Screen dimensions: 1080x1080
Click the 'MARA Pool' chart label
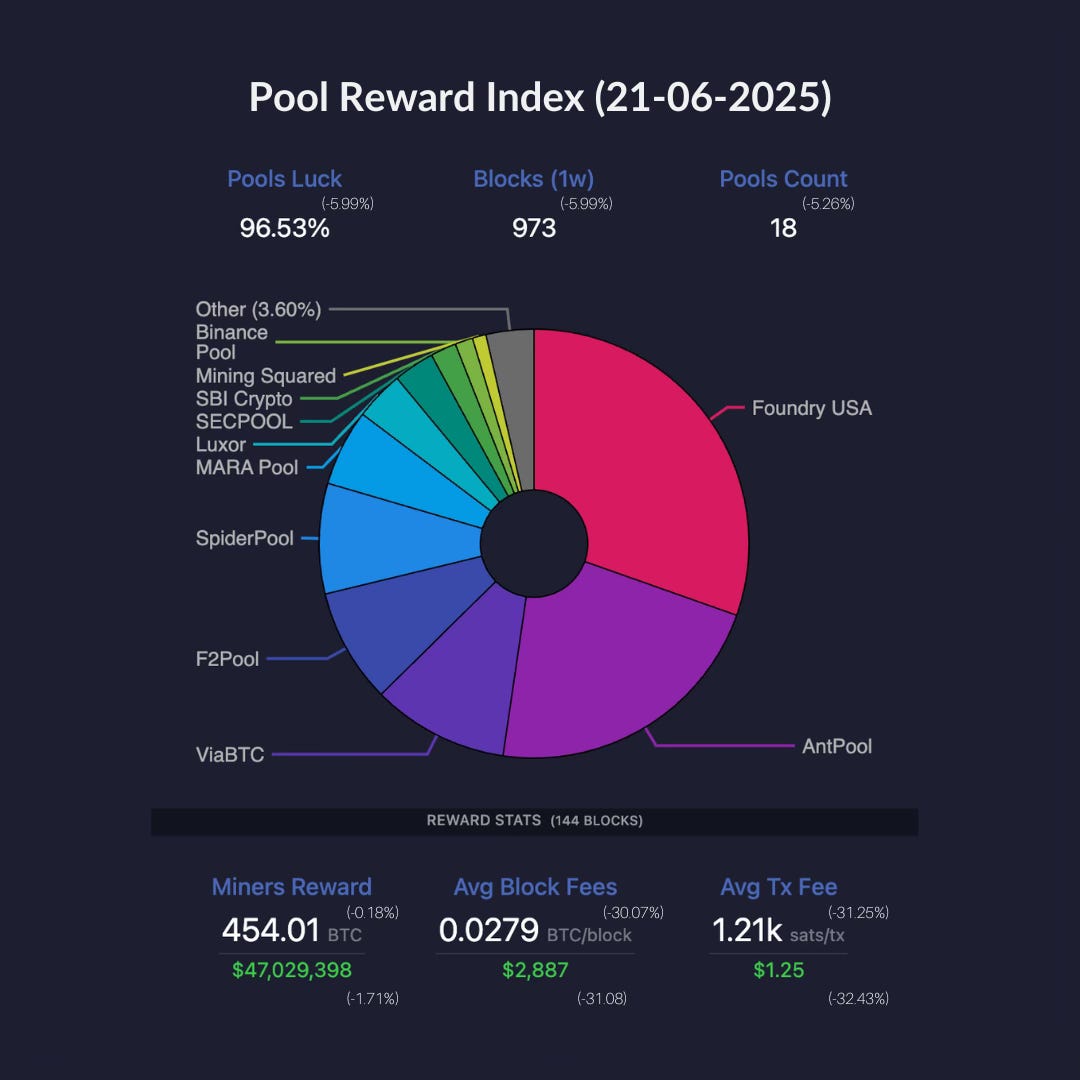(x=247, y=467)
